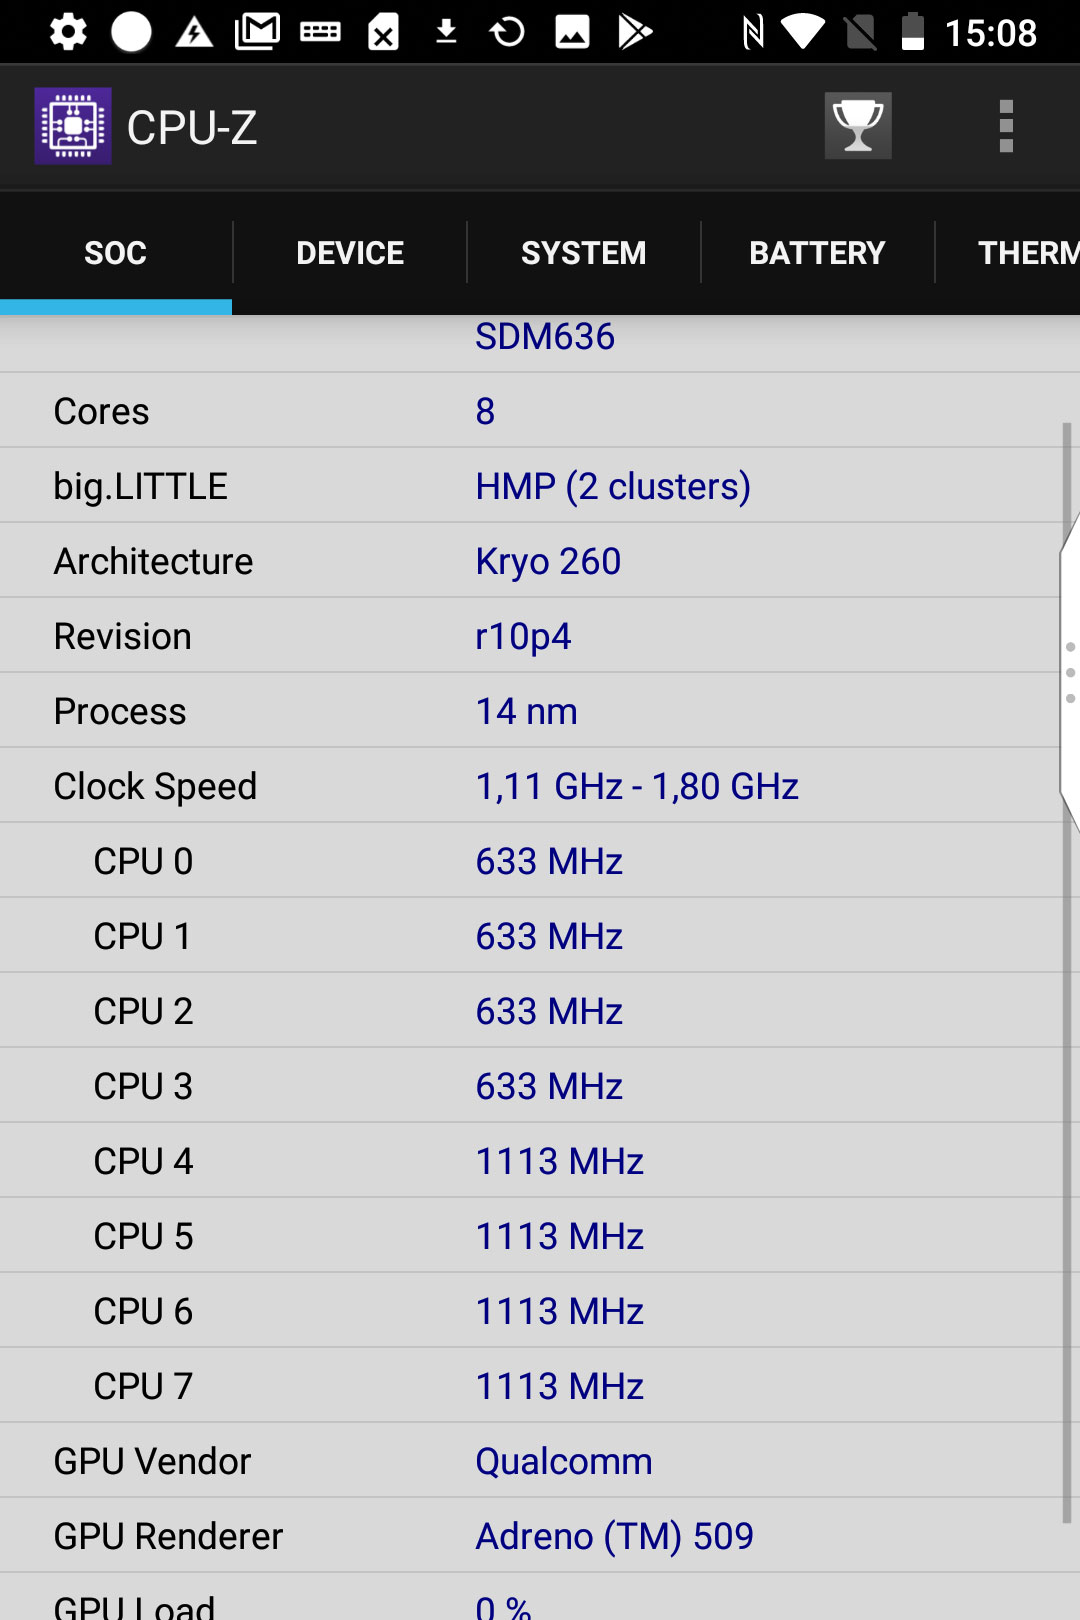Select the SOC tab
The image size is (1080, 1620).
click(x=116, y=253)
